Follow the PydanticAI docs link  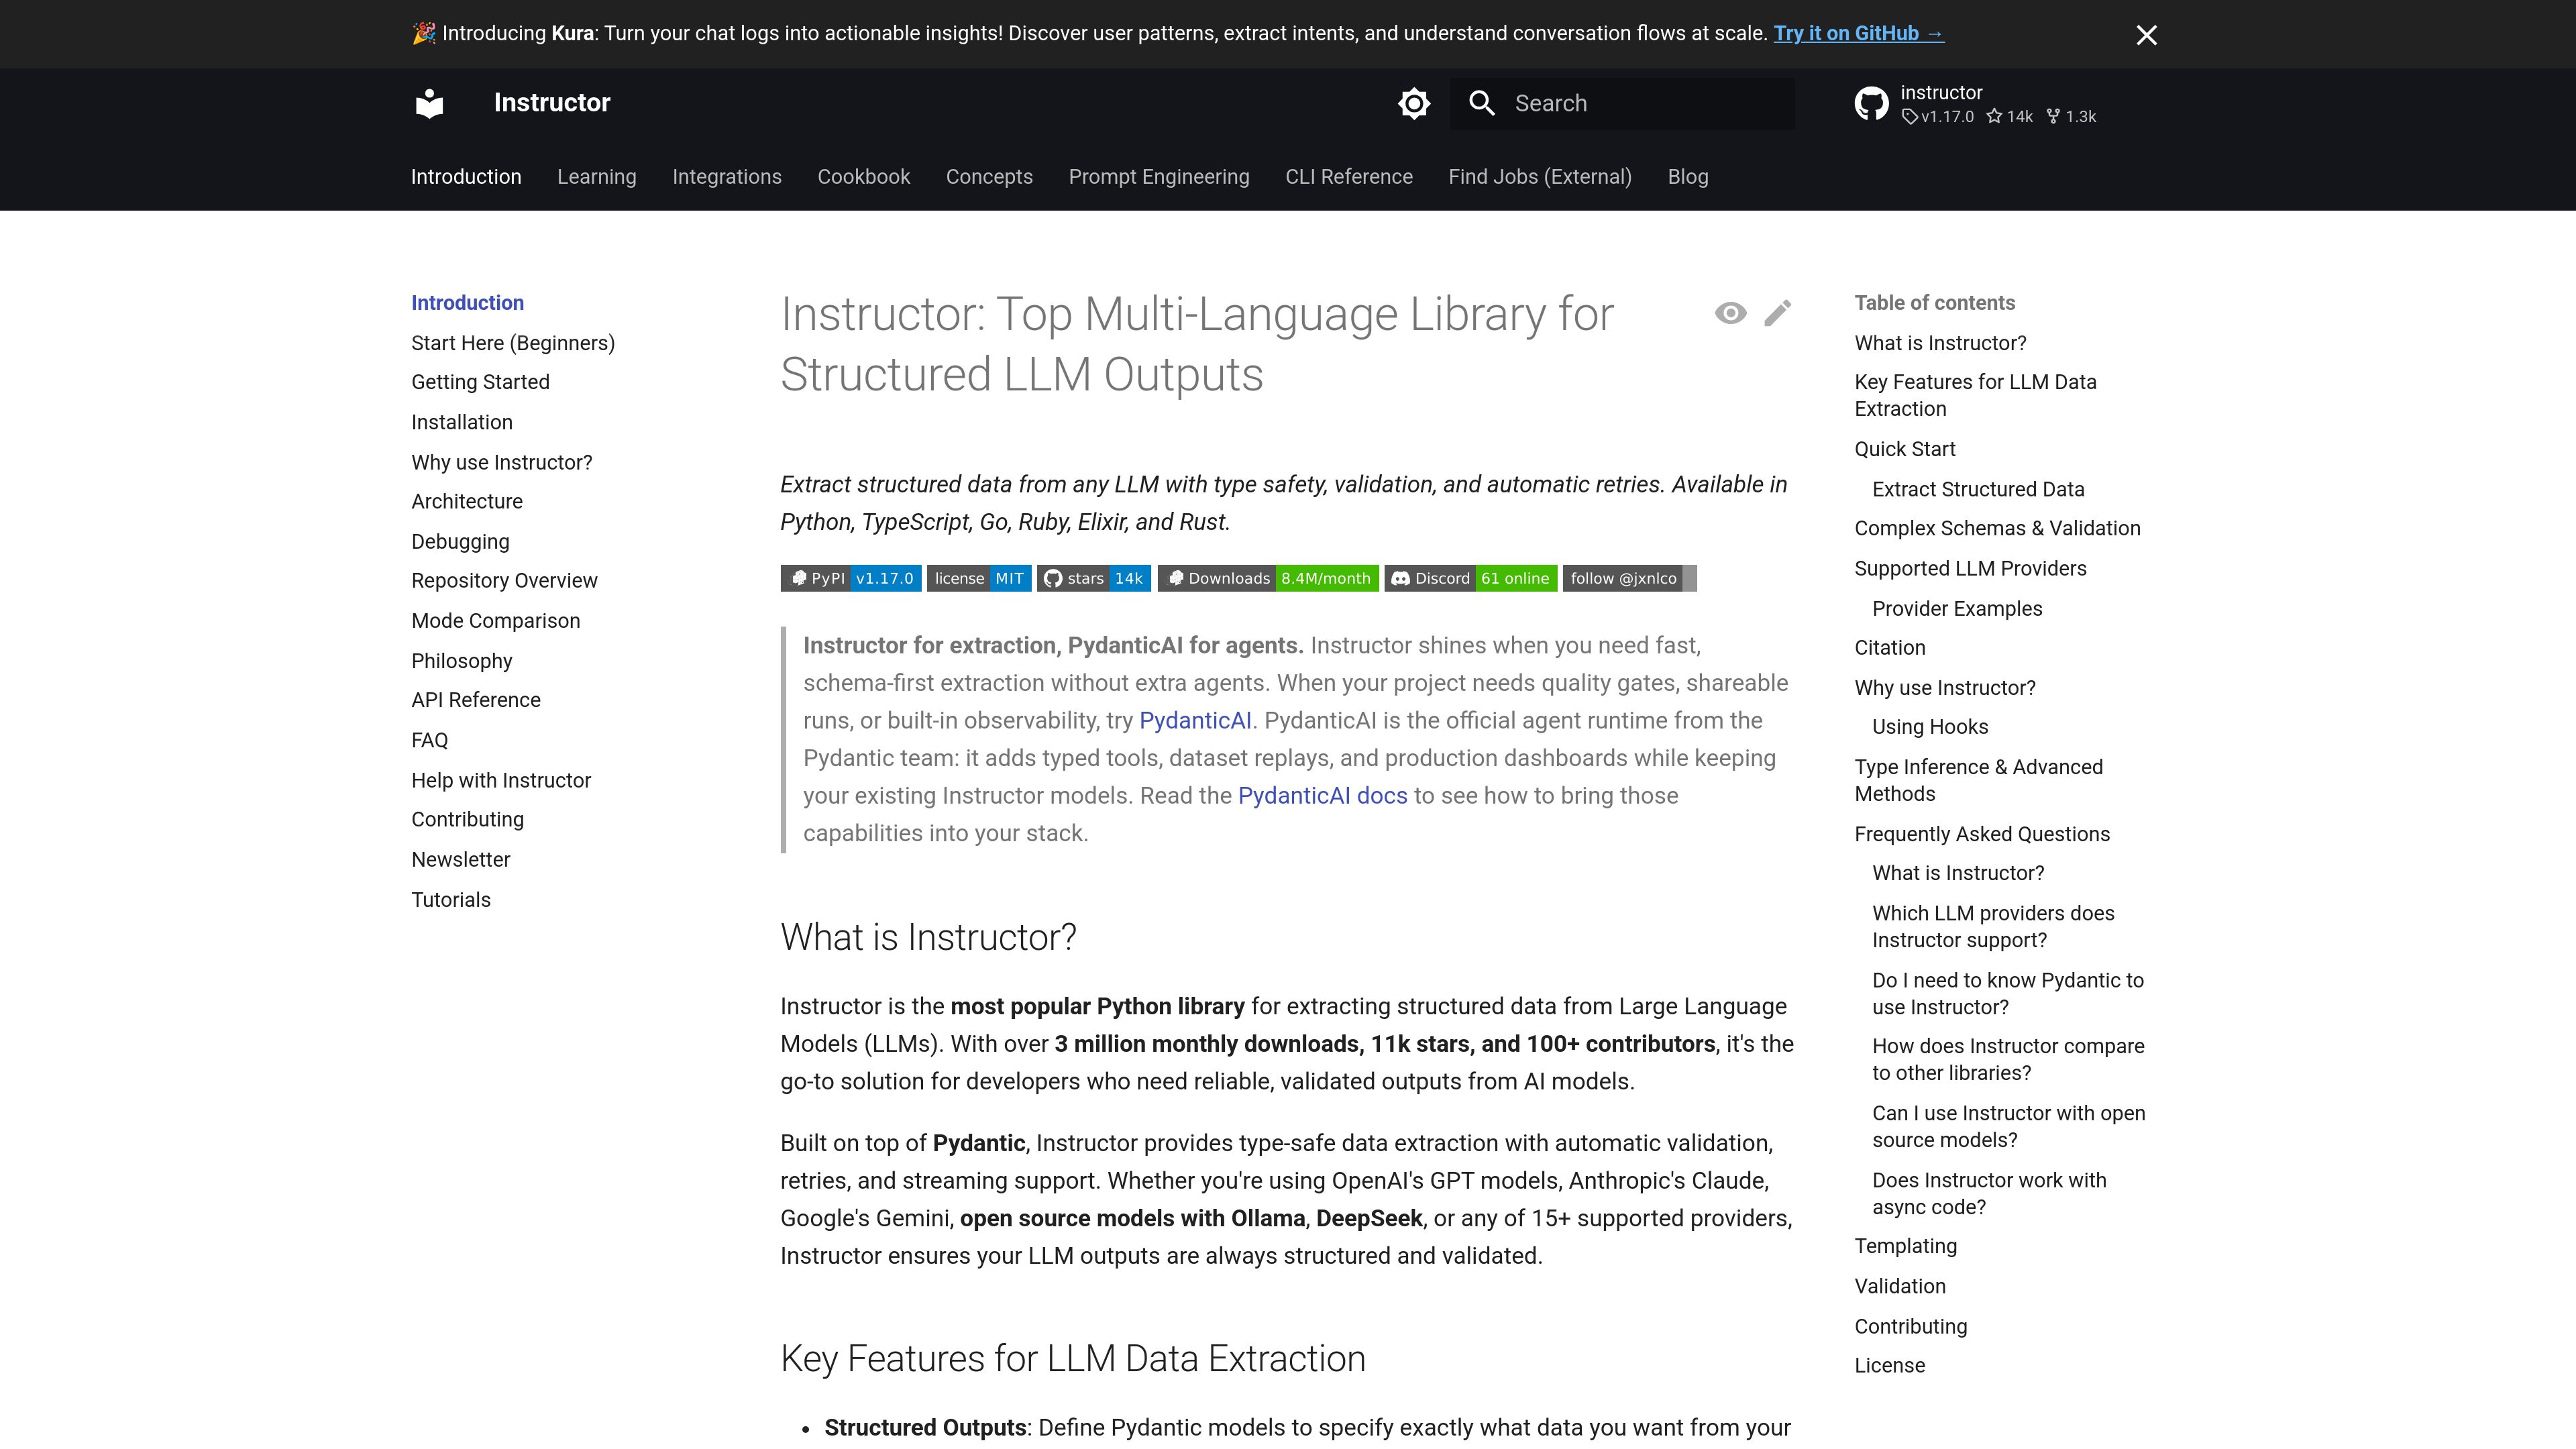click(1322, 796)
